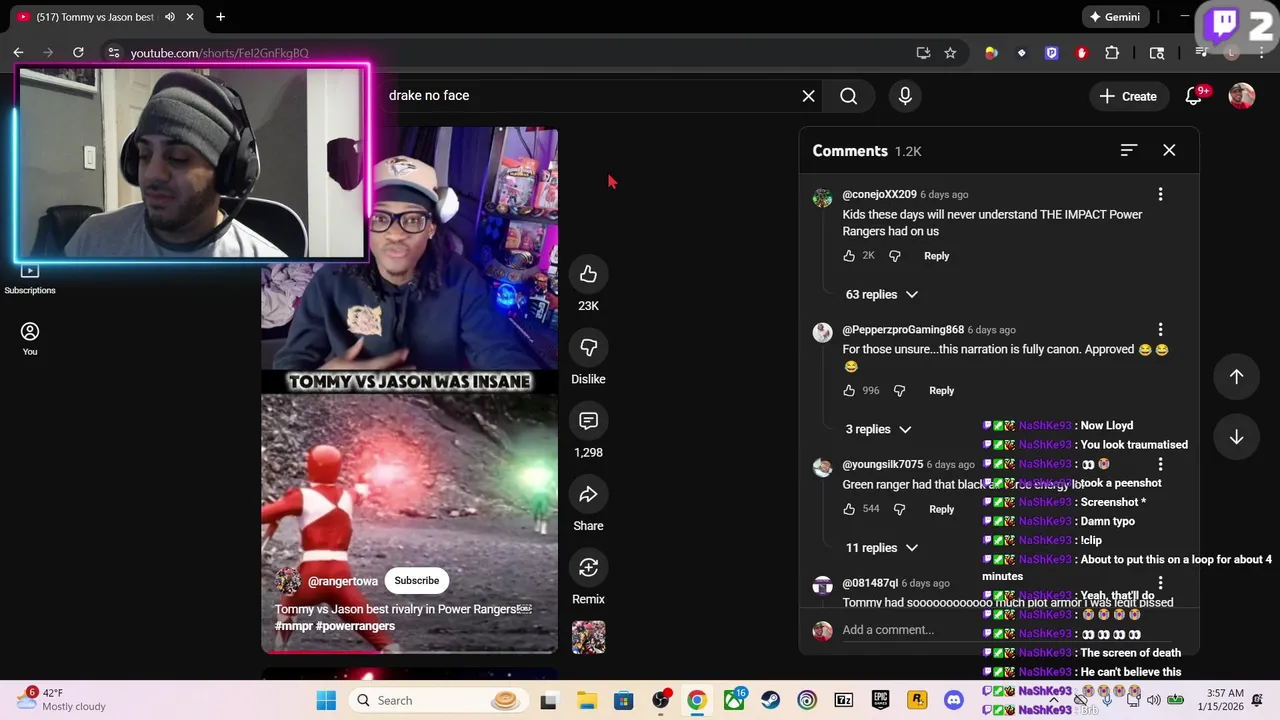Dislike the short video
This screenshot has height=720, width=1280.
[x=588, y=347]
